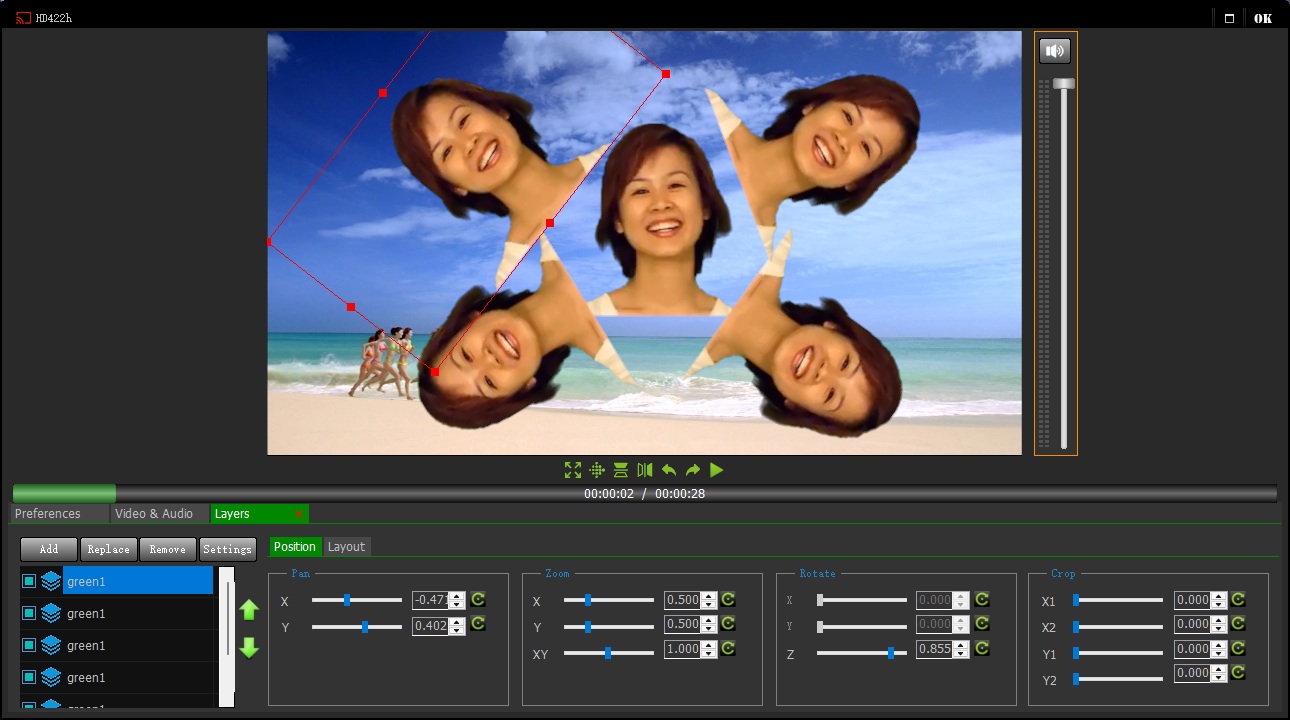This screenshot has width=1290, height=720.
Task: Click the fullscreen expand arrows icon
Action: pyautogui.click(x=573, y=470)
